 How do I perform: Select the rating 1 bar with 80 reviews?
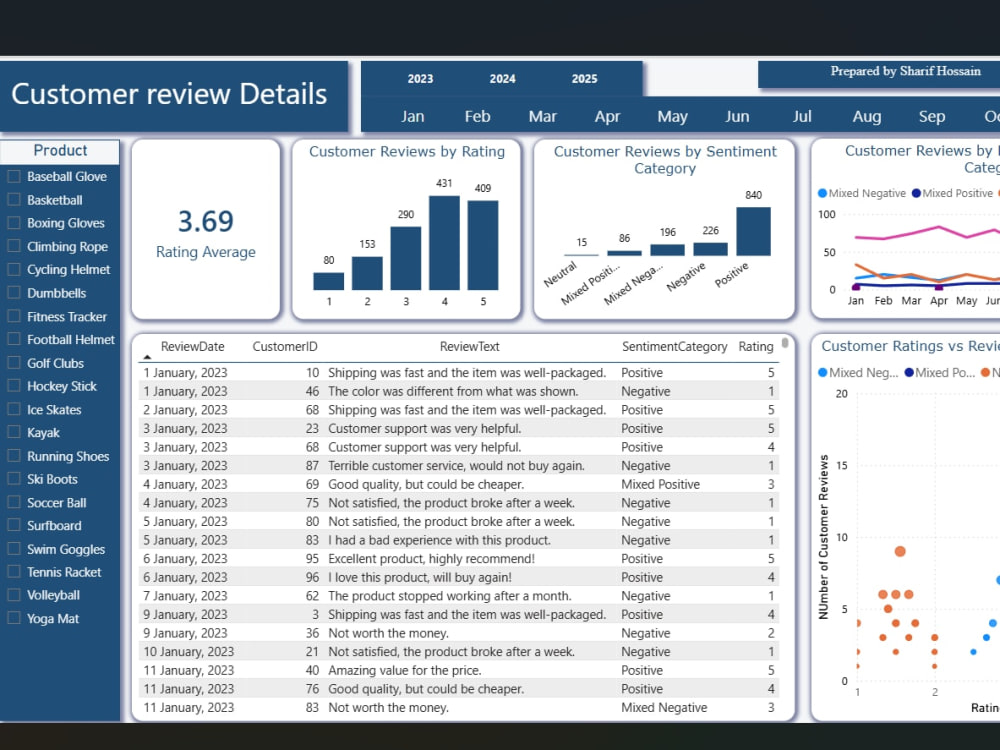point(328,281)
